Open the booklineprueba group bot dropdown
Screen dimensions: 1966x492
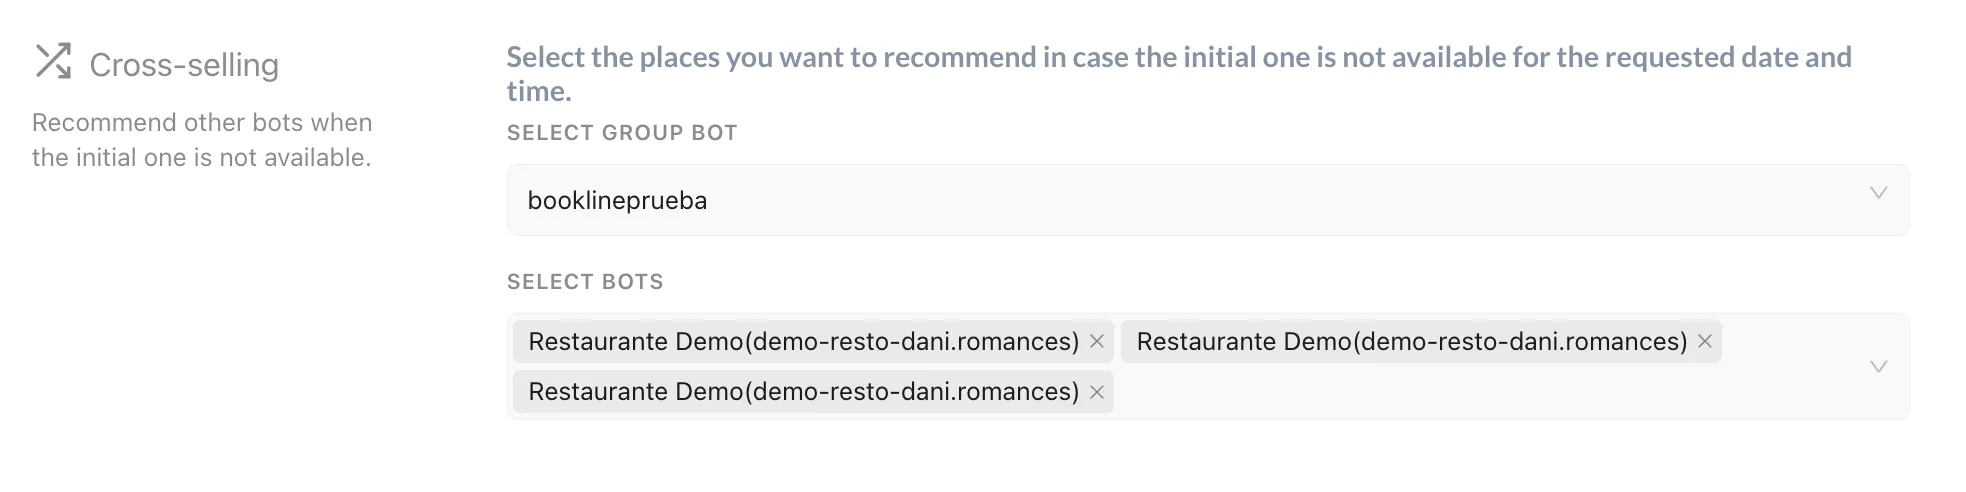pos(1208,200)
